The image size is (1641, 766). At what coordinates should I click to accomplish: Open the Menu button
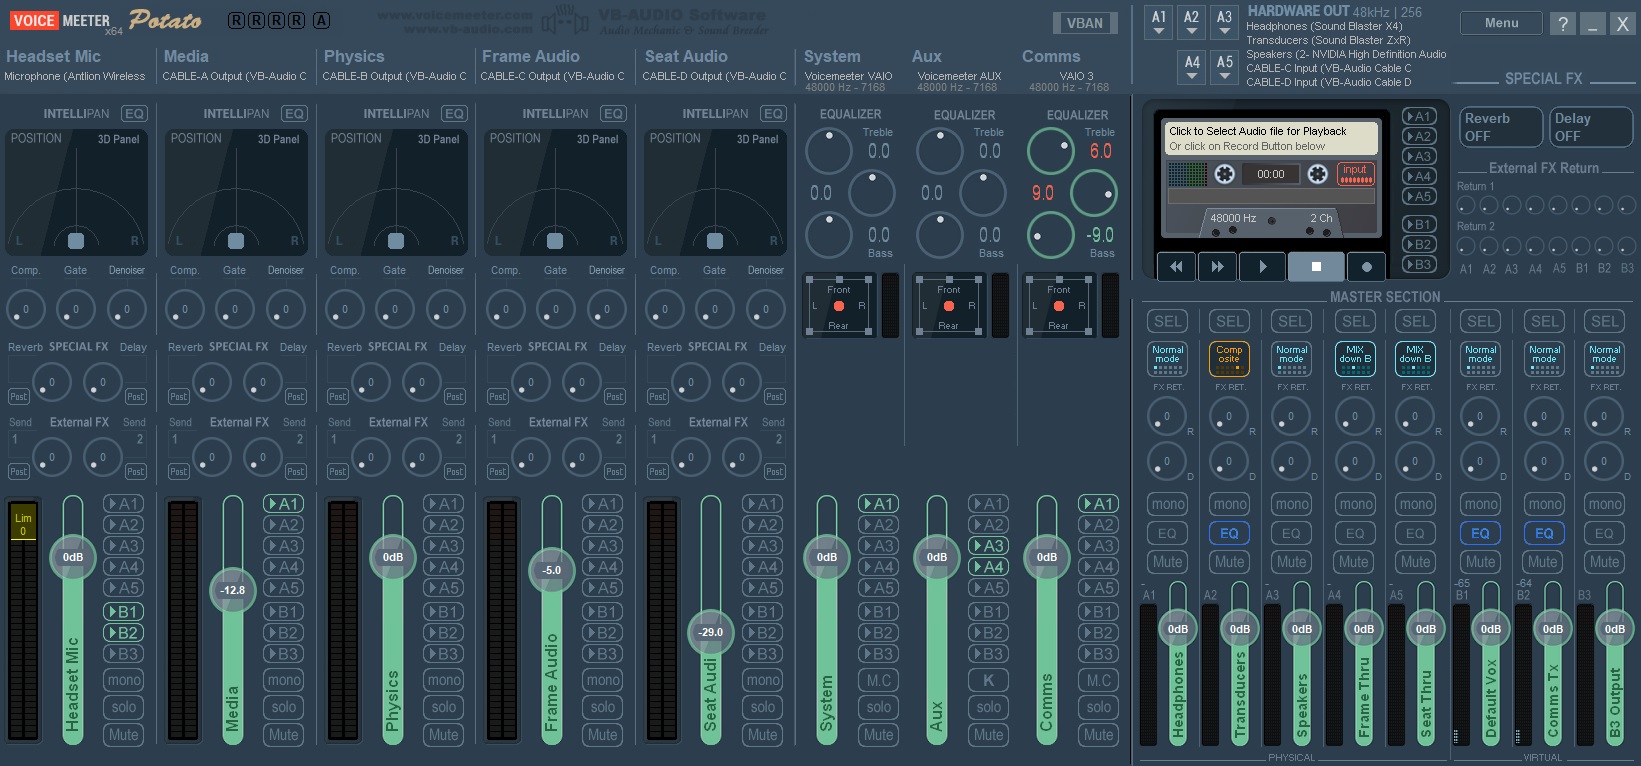[1501, 23]
